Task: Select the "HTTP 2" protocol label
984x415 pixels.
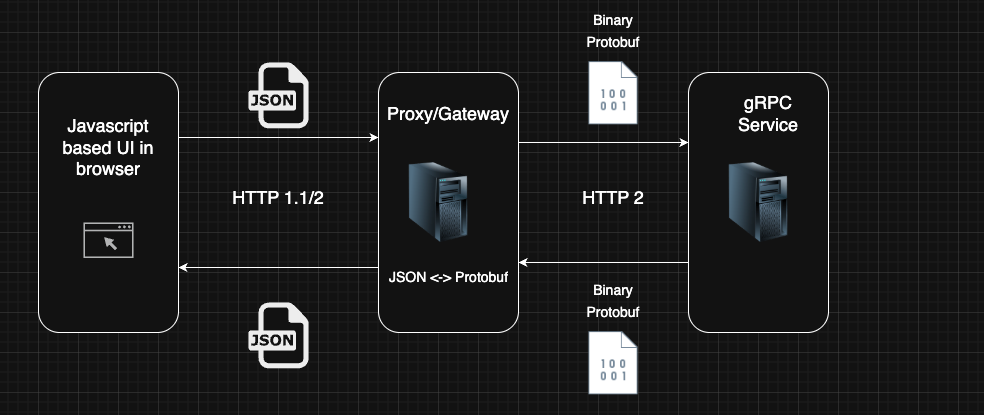Action: coord(612,198)
